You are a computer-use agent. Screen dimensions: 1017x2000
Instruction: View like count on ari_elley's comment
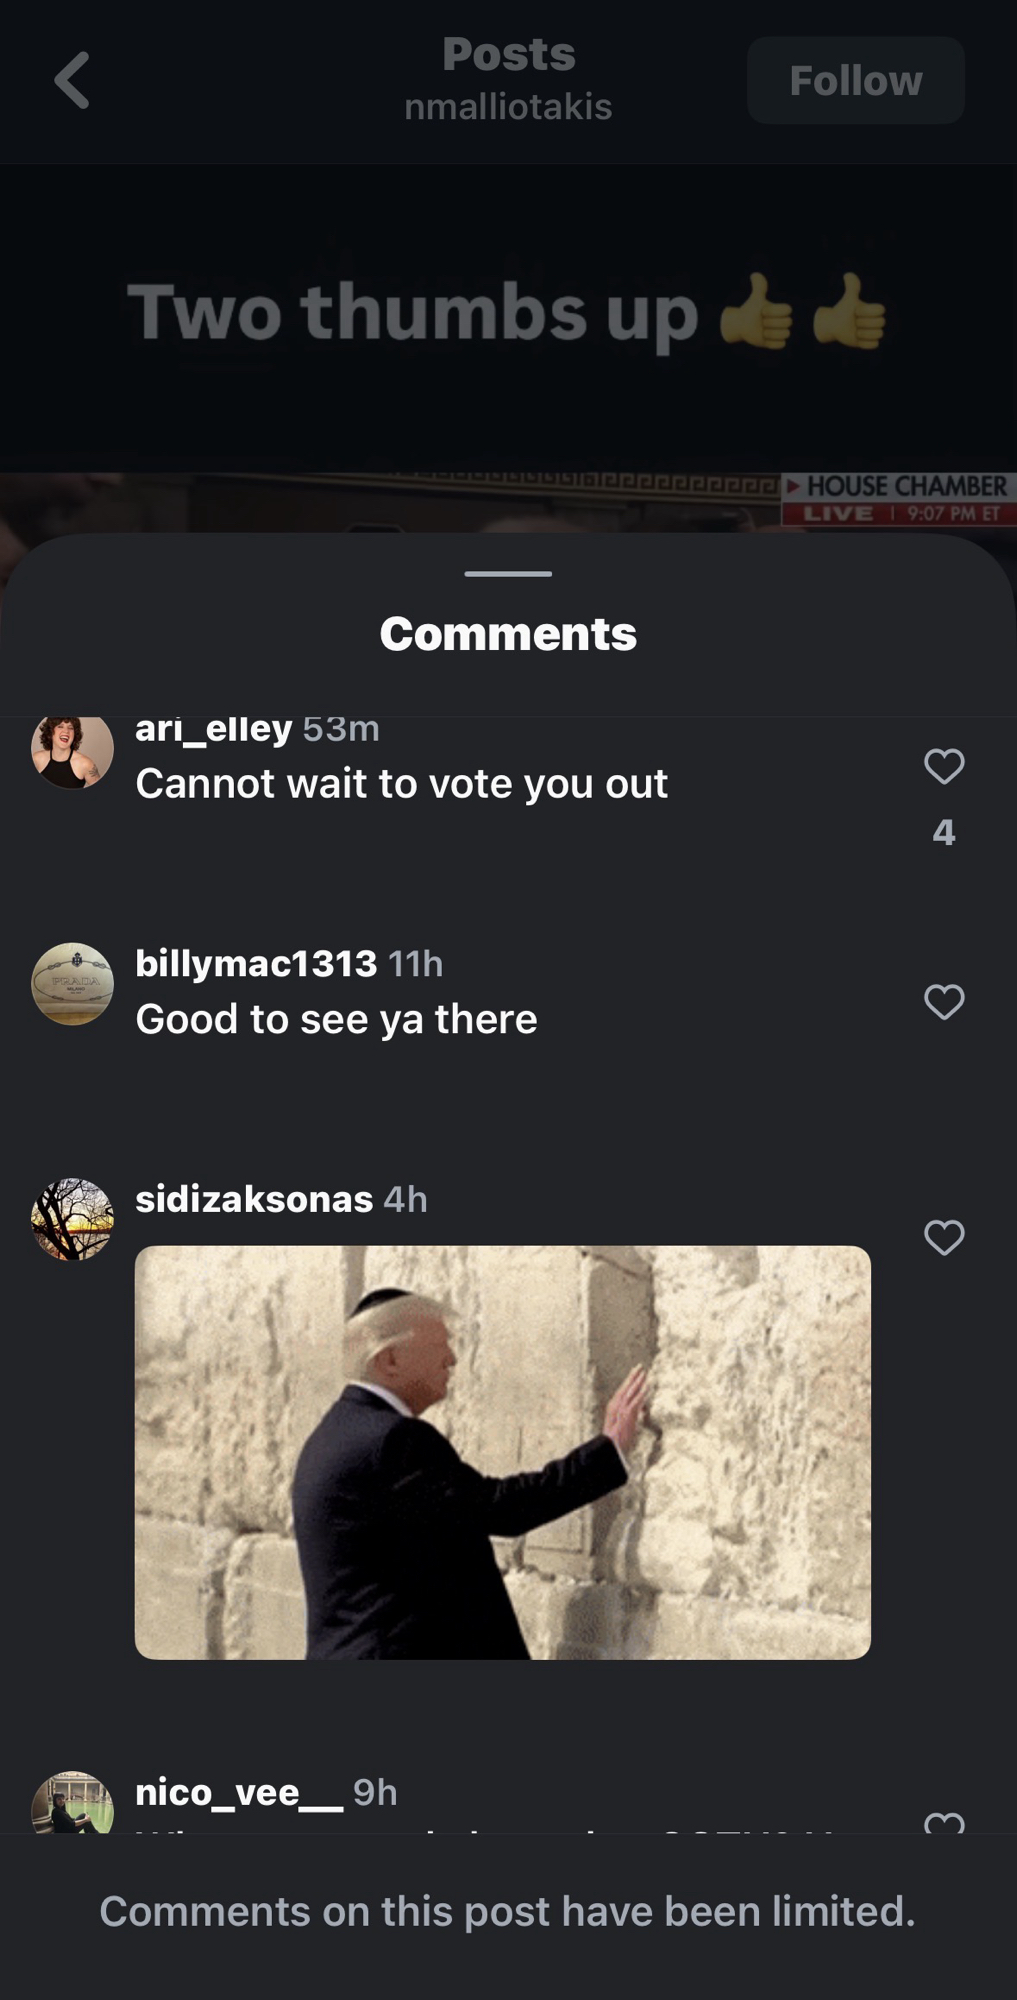pos(944,833)
